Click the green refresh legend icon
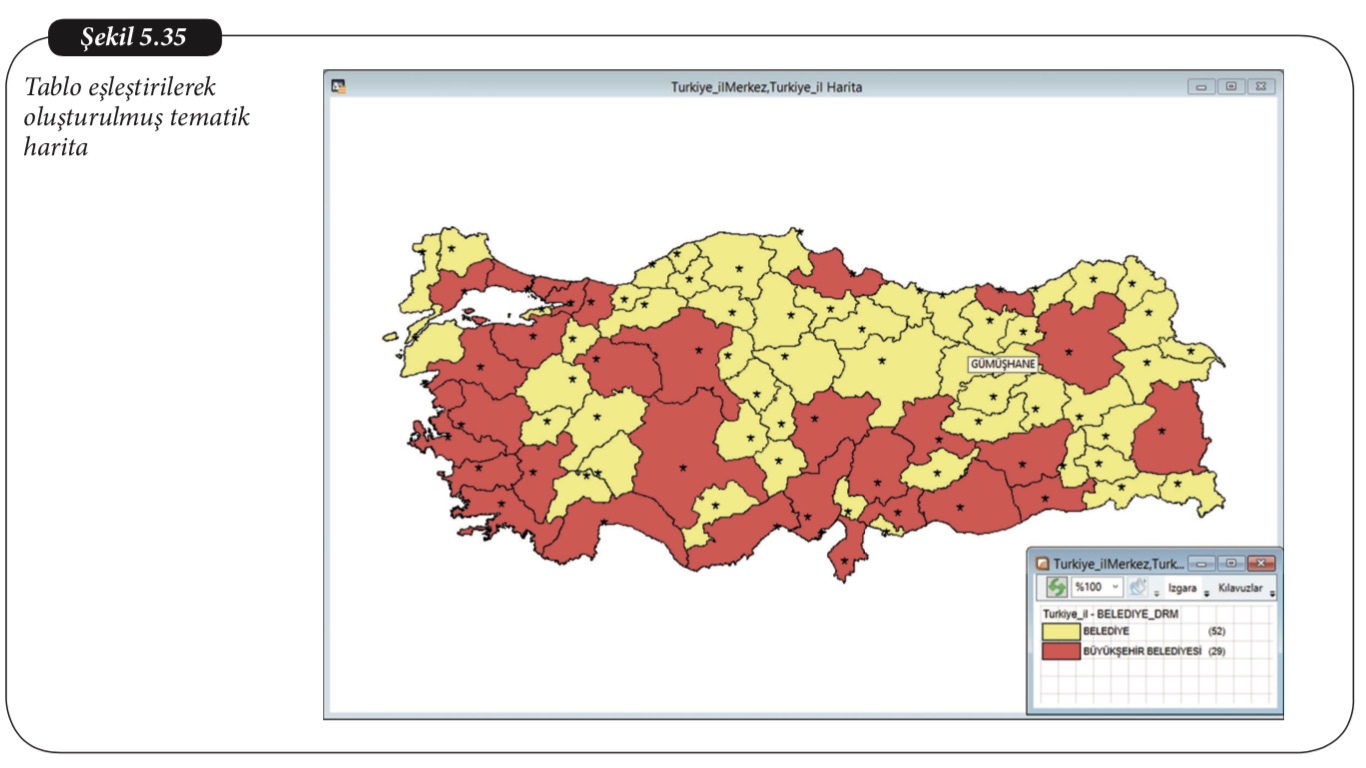Viewport: 1366px width, 768px height. pos(1057,587)
